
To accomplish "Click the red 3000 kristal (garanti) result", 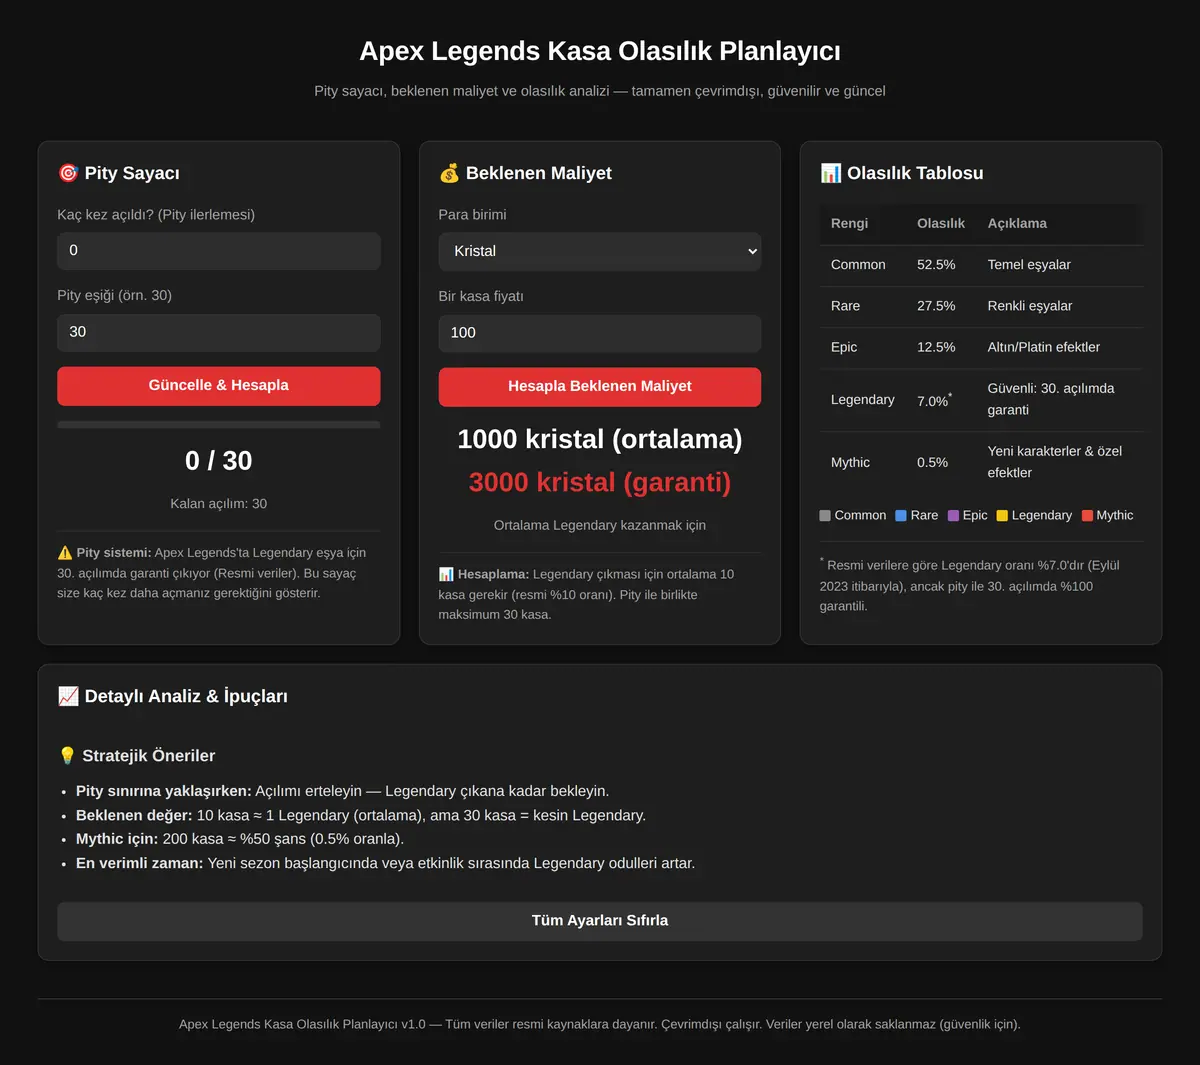I will pyautogui.click(x=600, y=482).
